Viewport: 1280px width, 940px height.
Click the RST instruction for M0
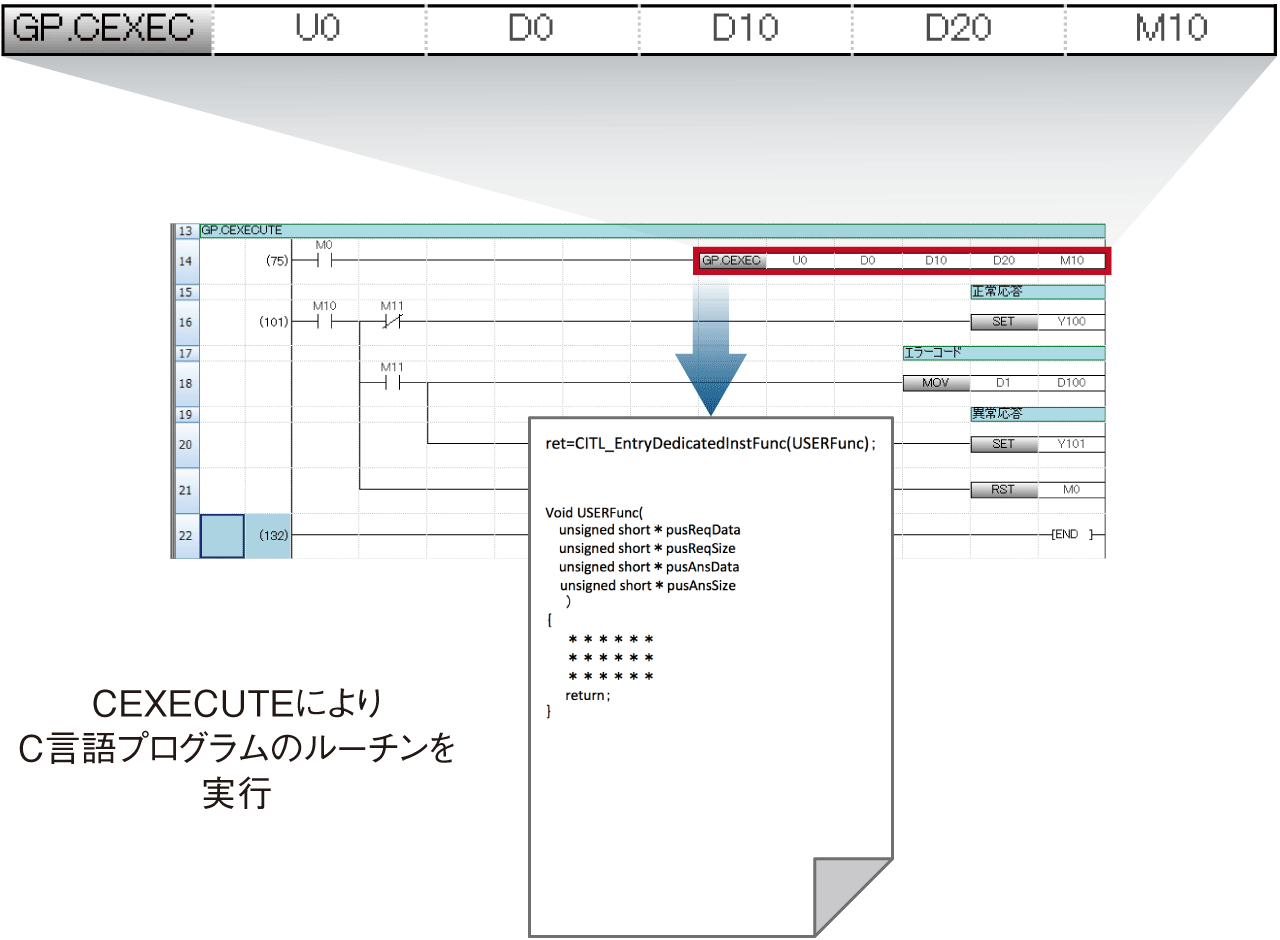(1003, 490)
